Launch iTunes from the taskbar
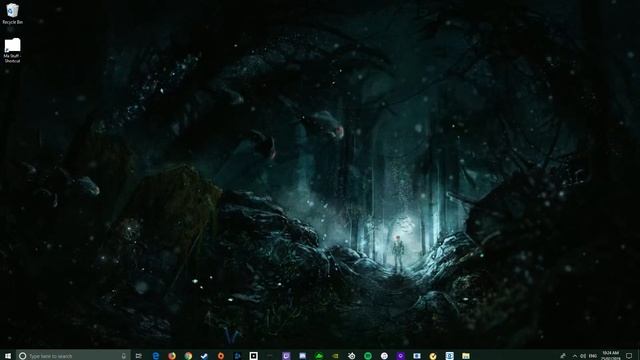Viewport: 640px width, 360px height. tap(384, 356)
